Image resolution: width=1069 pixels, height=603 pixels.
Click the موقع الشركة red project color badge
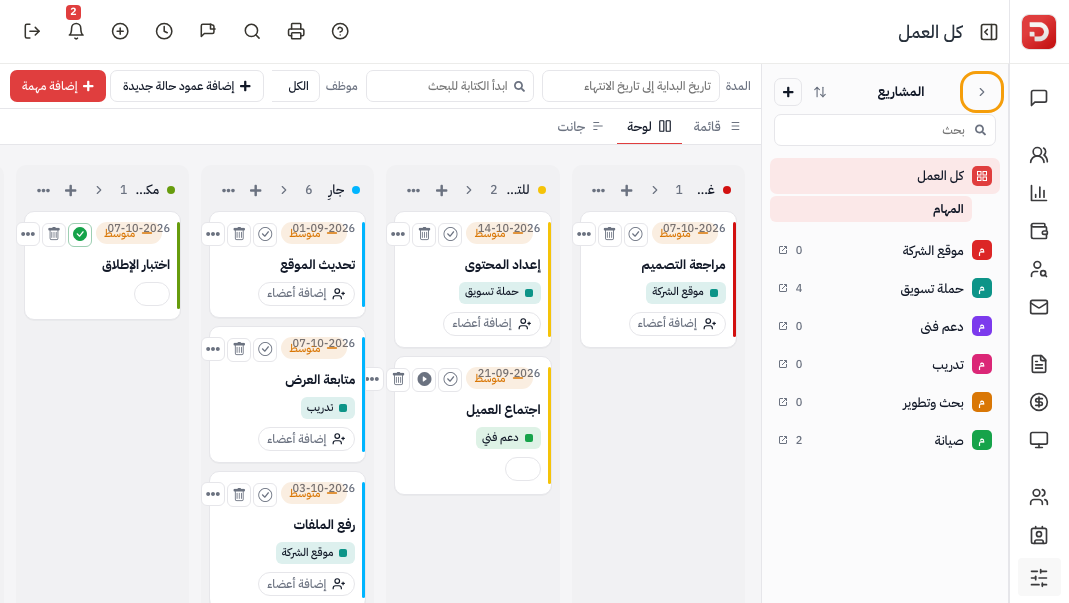pyautogui.click(x=982, y=250)
